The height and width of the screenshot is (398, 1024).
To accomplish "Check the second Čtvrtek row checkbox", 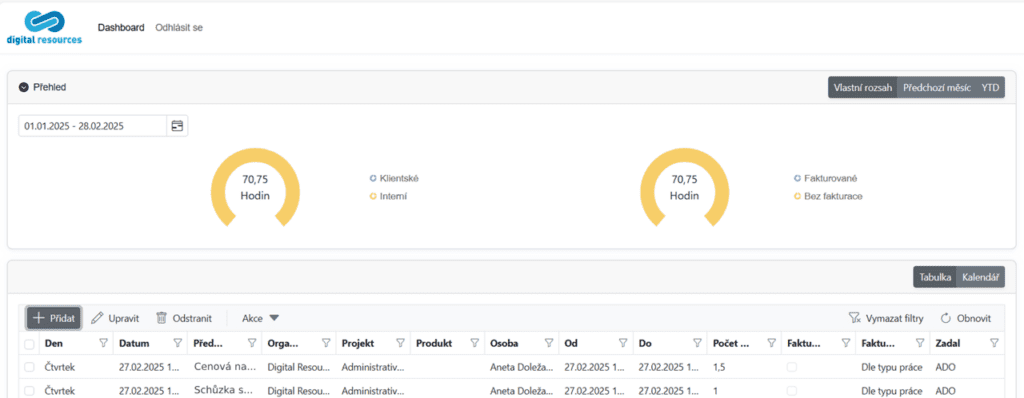I will pyautogui.click(x=29, y=391).
